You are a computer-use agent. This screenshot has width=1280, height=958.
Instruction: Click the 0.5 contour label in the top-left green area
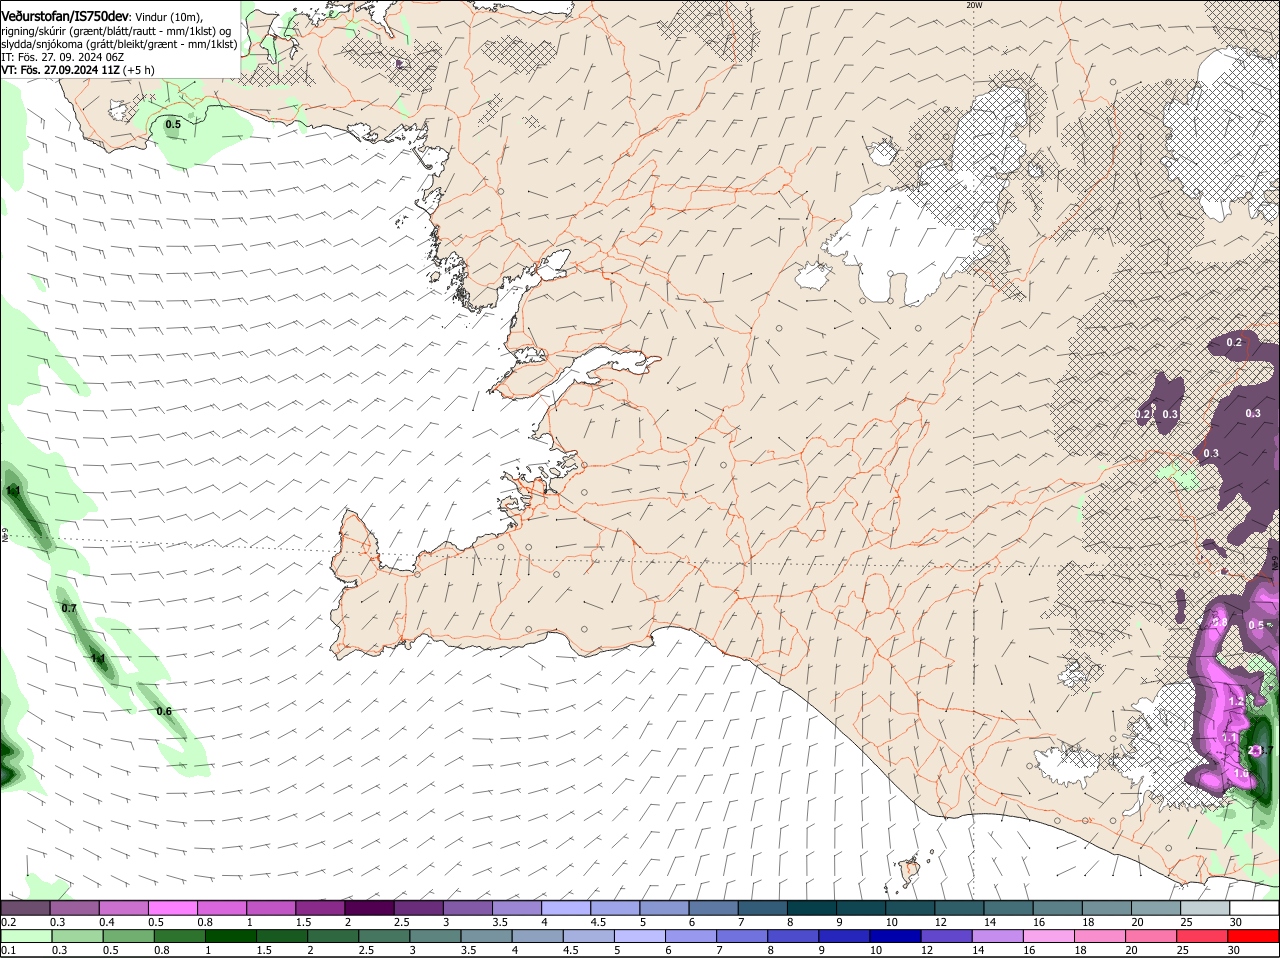click(x=173, y=124)
